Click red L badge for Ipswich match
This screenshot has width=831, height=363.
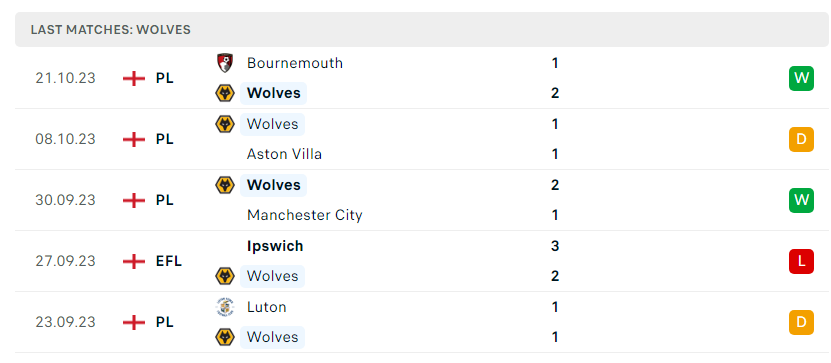[x=801, y=261]
